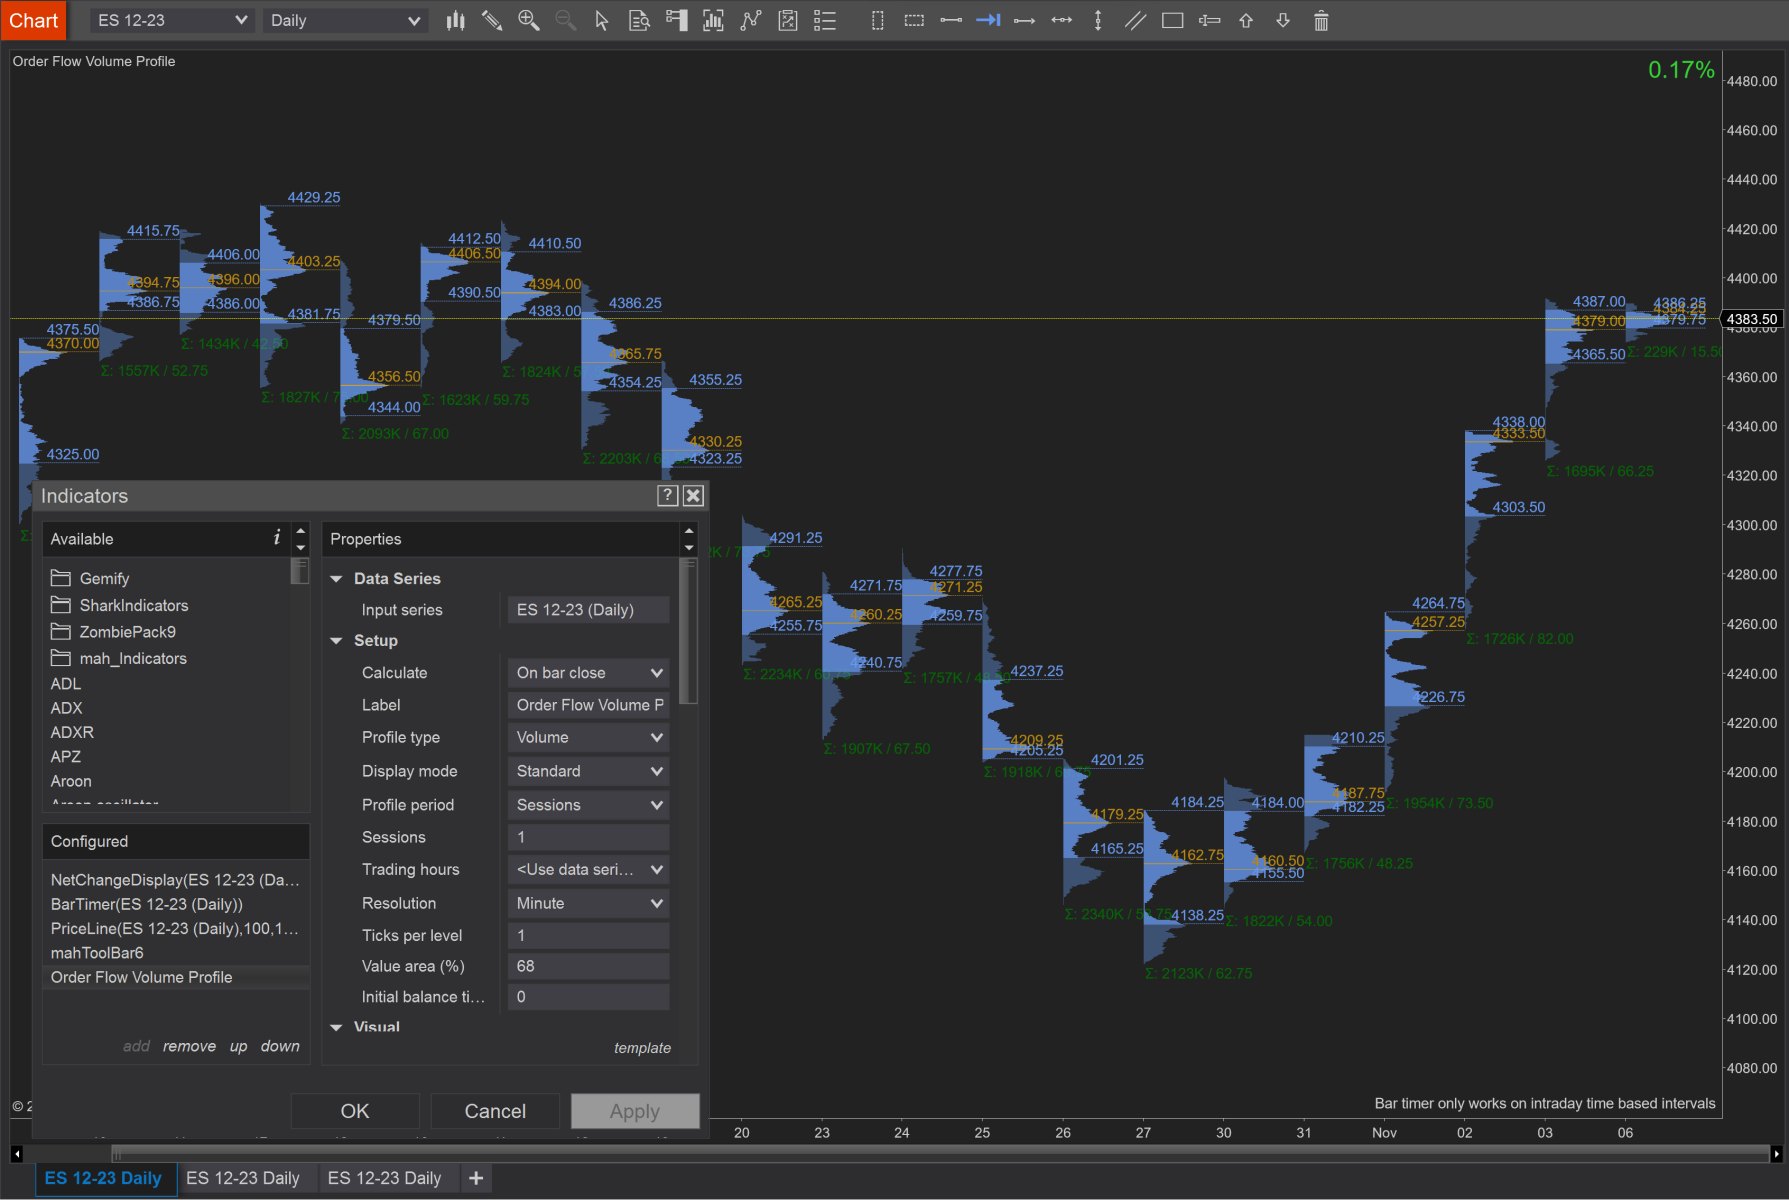This screenshot has height=1200, width=1789.
Task: Click the tall dashed rectangle tool icon
Action: 877,20
